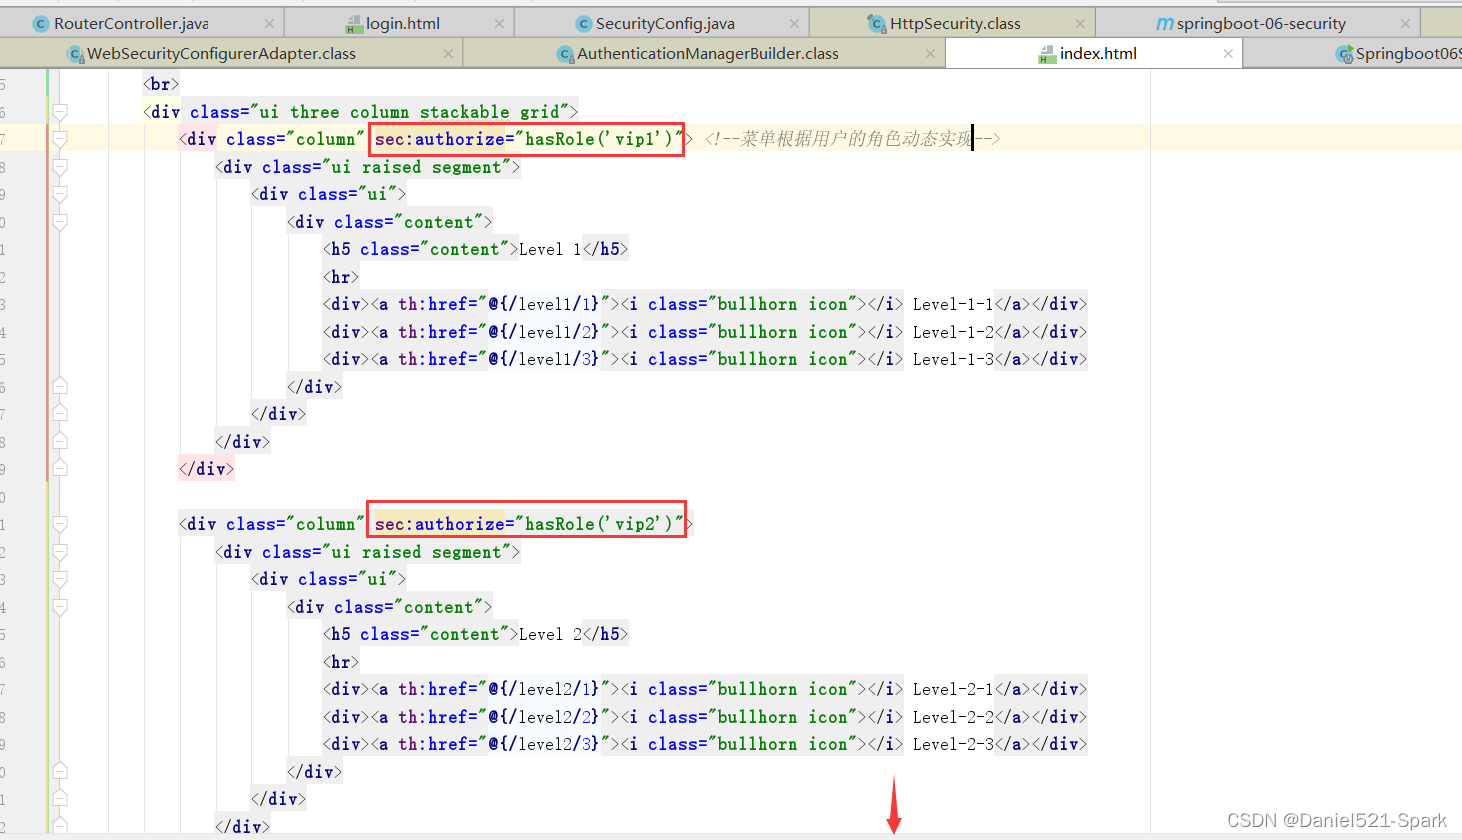Close the springboot-06-security tab
This screenshot has height=840, width=1462.
coord(1405,23)
